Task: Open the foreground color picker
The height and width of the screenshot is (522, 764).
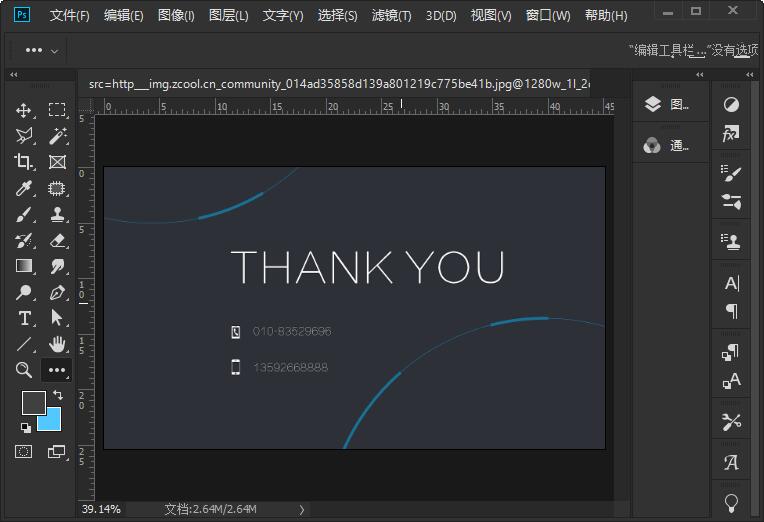Action: (33, 402)
